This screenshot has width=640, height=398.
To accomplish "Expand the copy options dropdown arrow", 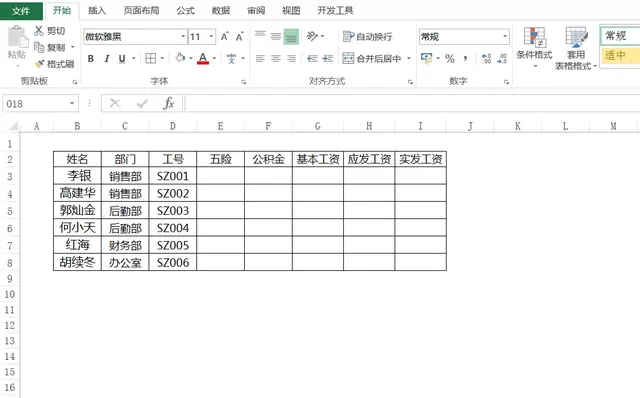I will coord(73,47).
